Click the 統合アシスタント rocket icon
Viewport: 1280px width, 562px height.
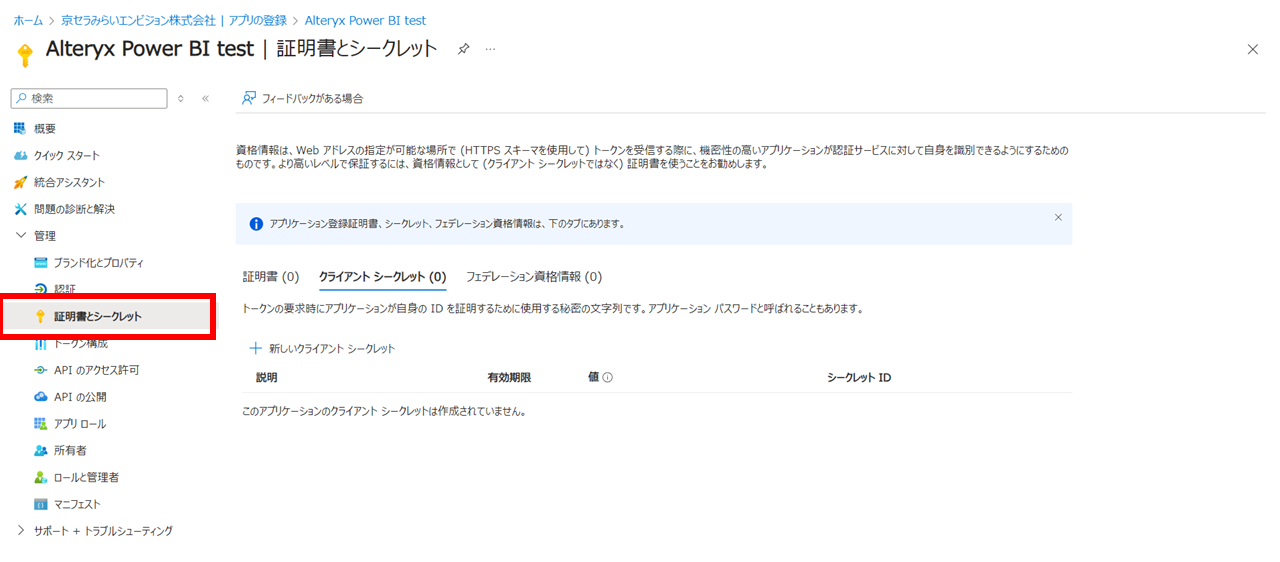pyautogui.click(x=20, y=182)
